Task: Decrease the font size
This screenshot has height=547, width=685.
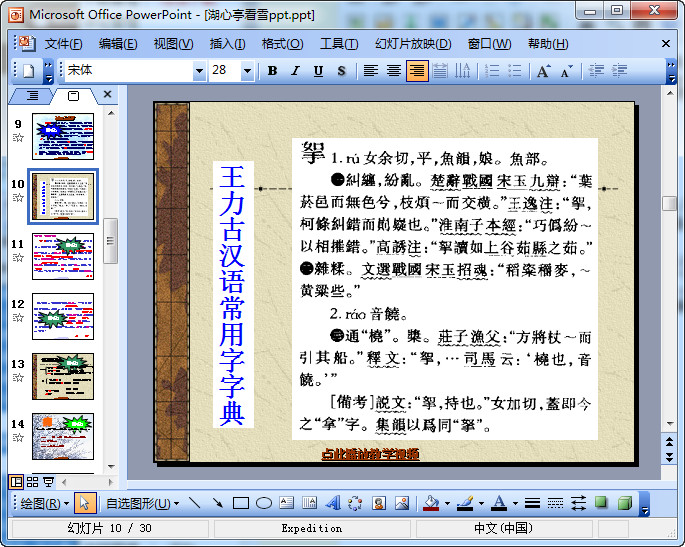Action: 566,70
